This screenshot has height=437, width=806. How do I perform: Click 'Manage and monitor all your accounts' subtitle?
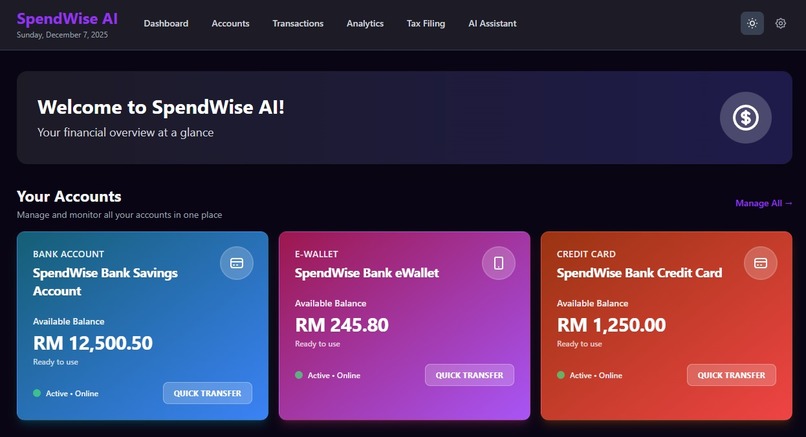point(119,215)
